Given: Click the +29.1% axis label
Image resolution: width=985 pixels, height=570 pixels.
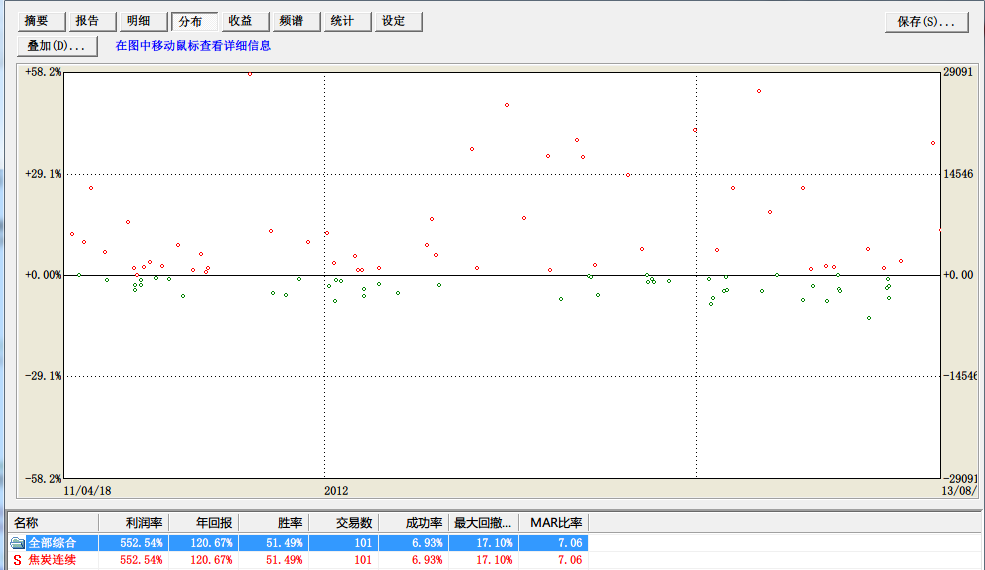Looking at the screenshot, I should [x=43, y=174].
